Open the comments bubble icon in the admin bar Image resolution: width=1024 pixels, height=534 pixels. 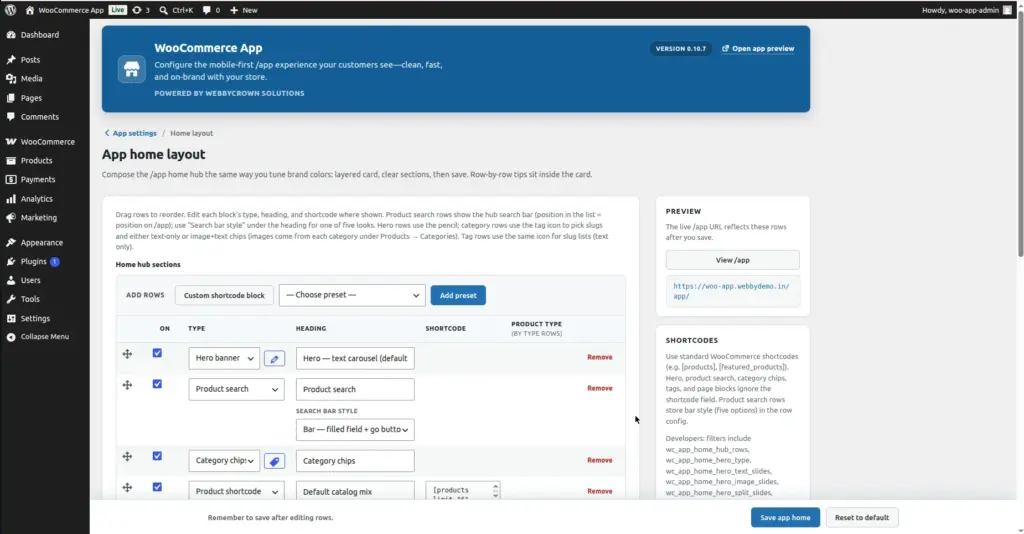tap(207, 10)
